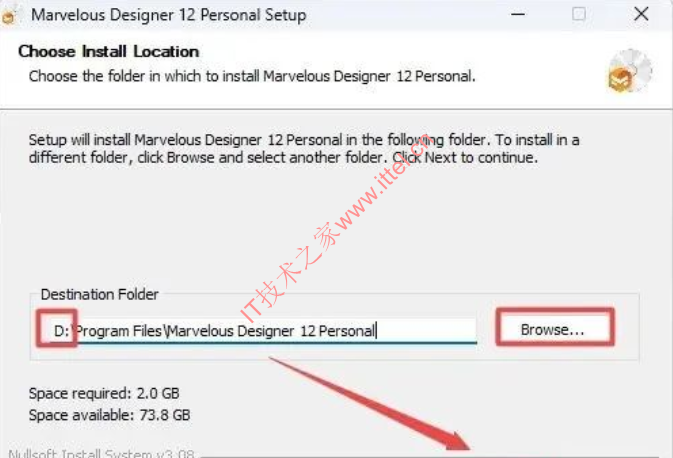Click the Marvelous Designer icon in title bar

pos(9,15)
